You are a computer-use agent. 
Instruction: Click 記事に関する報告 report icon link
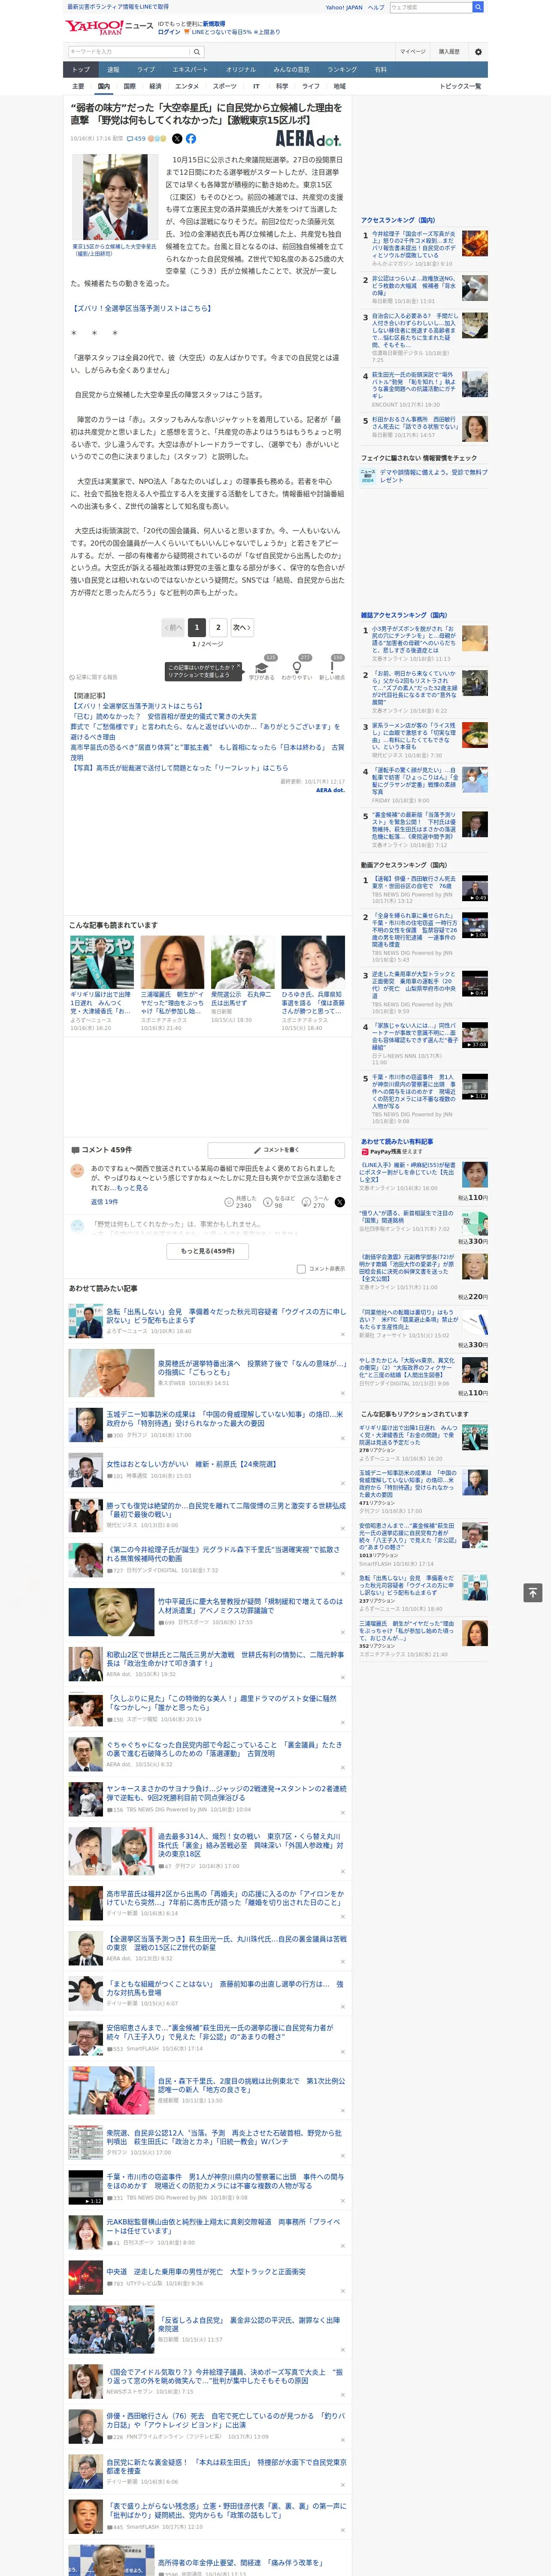tap(93, 677)
